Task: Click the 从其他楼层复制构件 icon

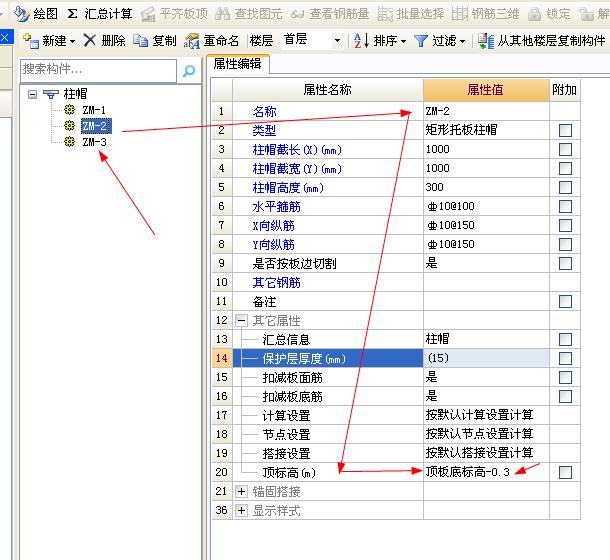Action: point(486,40)
